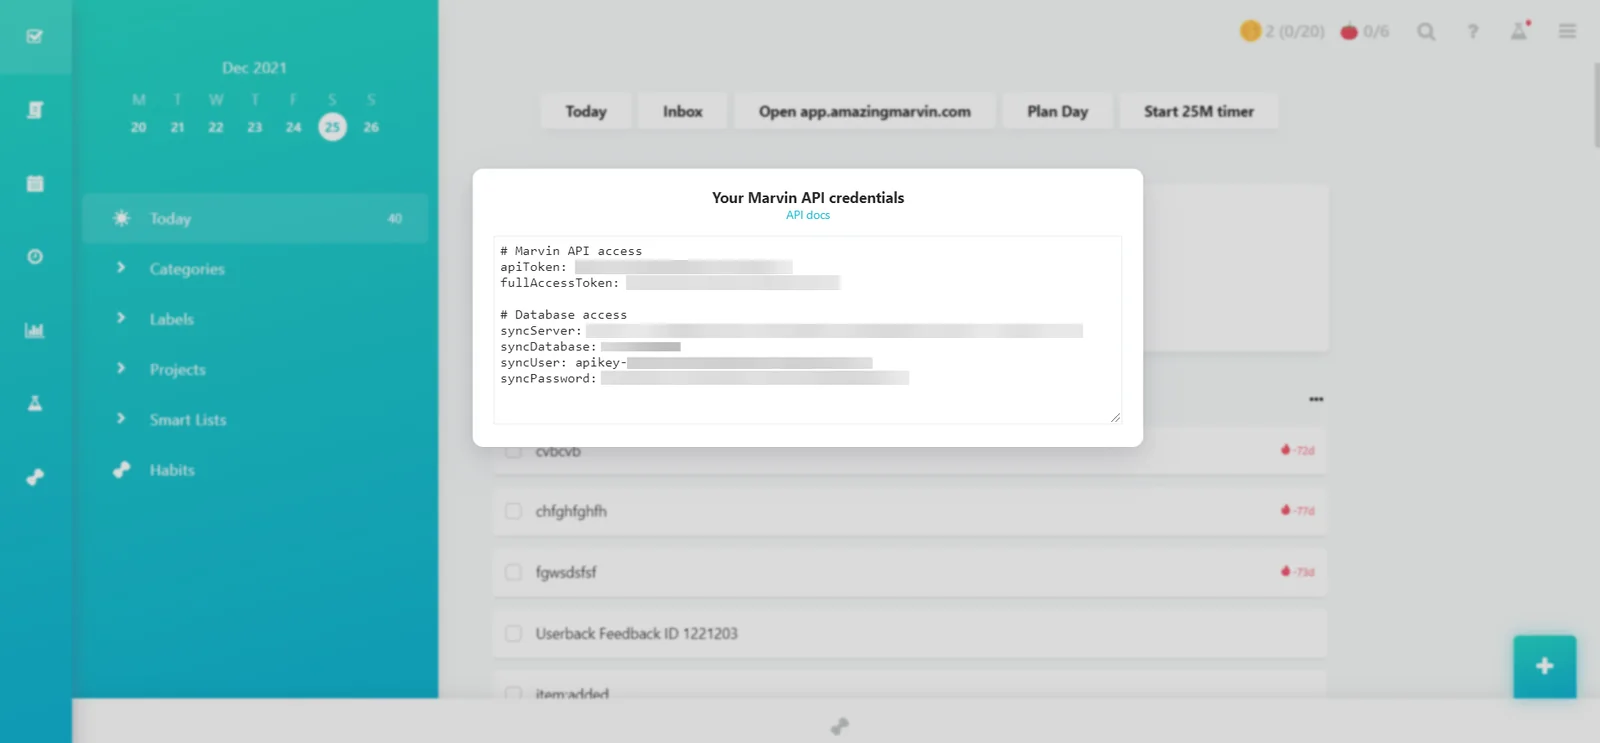The image size is (1600, 743).
Task: Click the sun icon beside Today
Action: tap(122, 218)
